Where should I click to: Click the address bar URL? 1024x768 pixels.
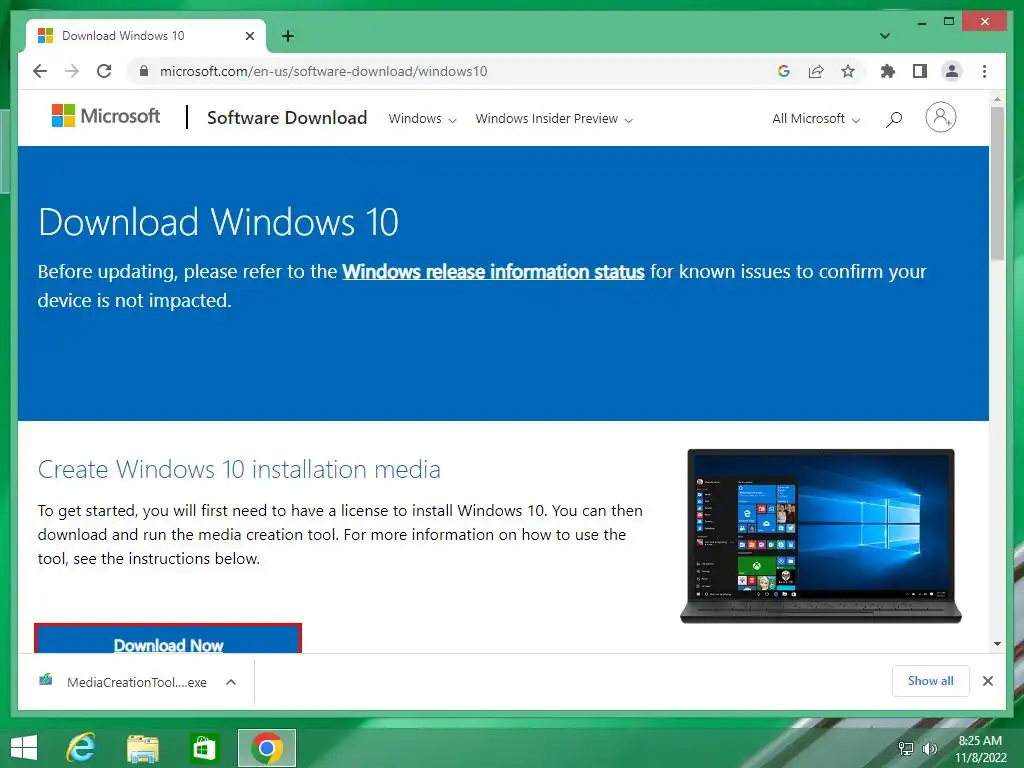point(323,71)
